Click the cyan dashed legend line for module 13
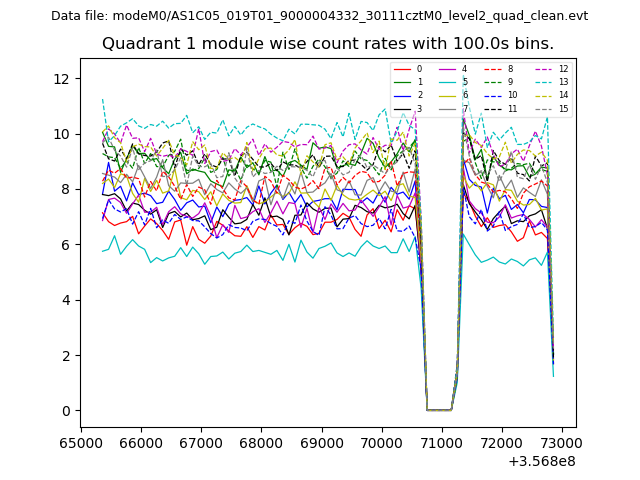This screenshot has width=640, height=480. pyautogui.click(x=543, y=82)
